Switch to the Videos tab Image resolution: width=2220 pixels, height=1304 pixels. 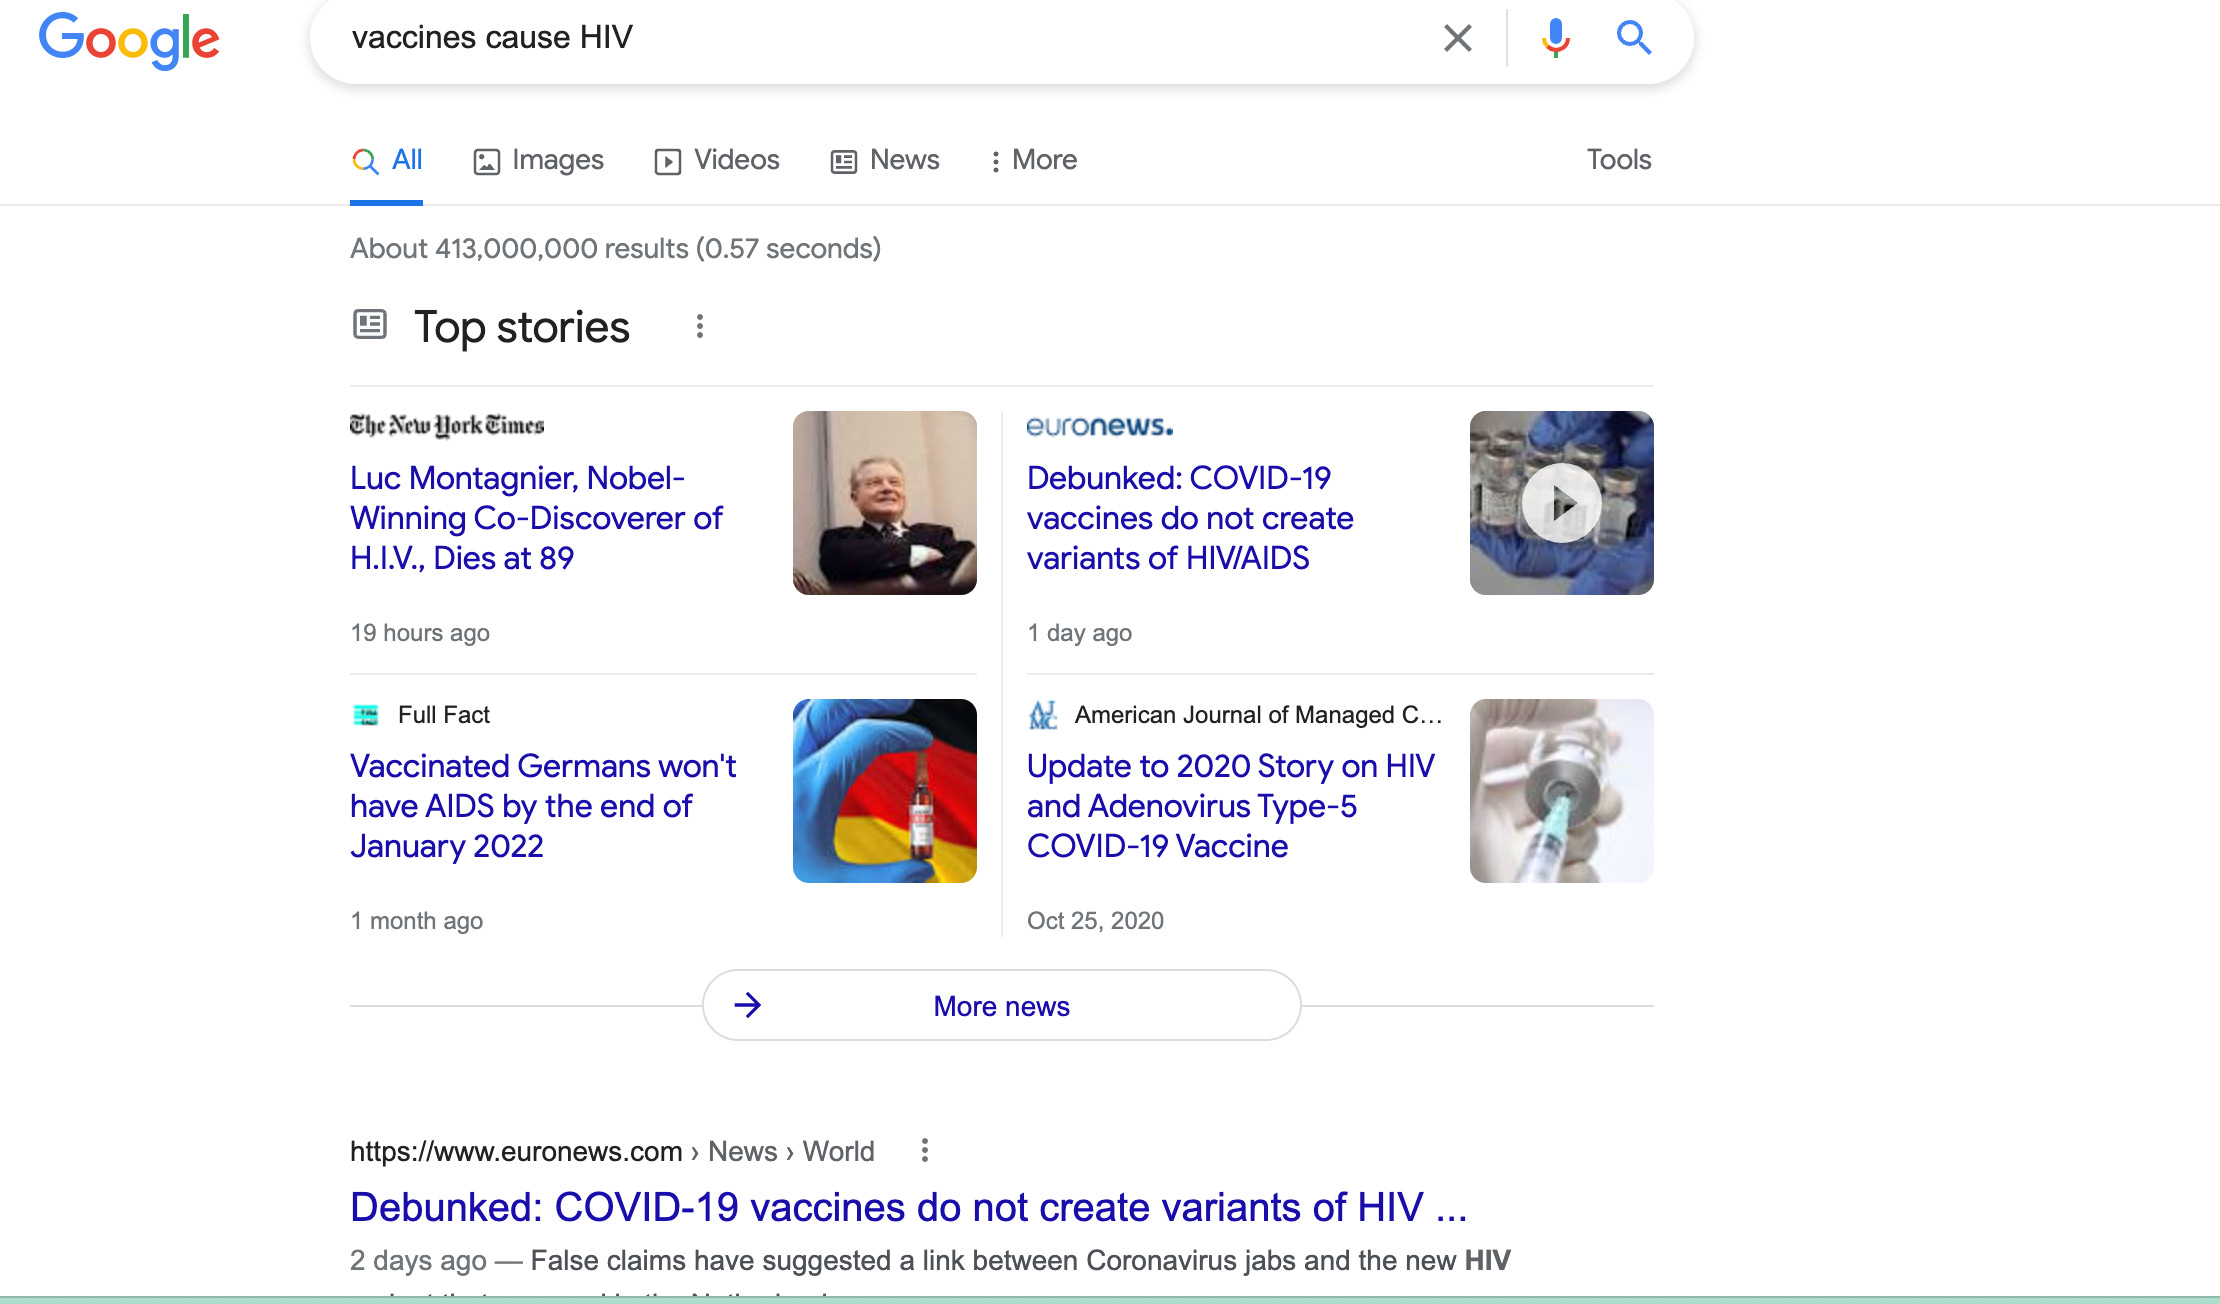717,160
